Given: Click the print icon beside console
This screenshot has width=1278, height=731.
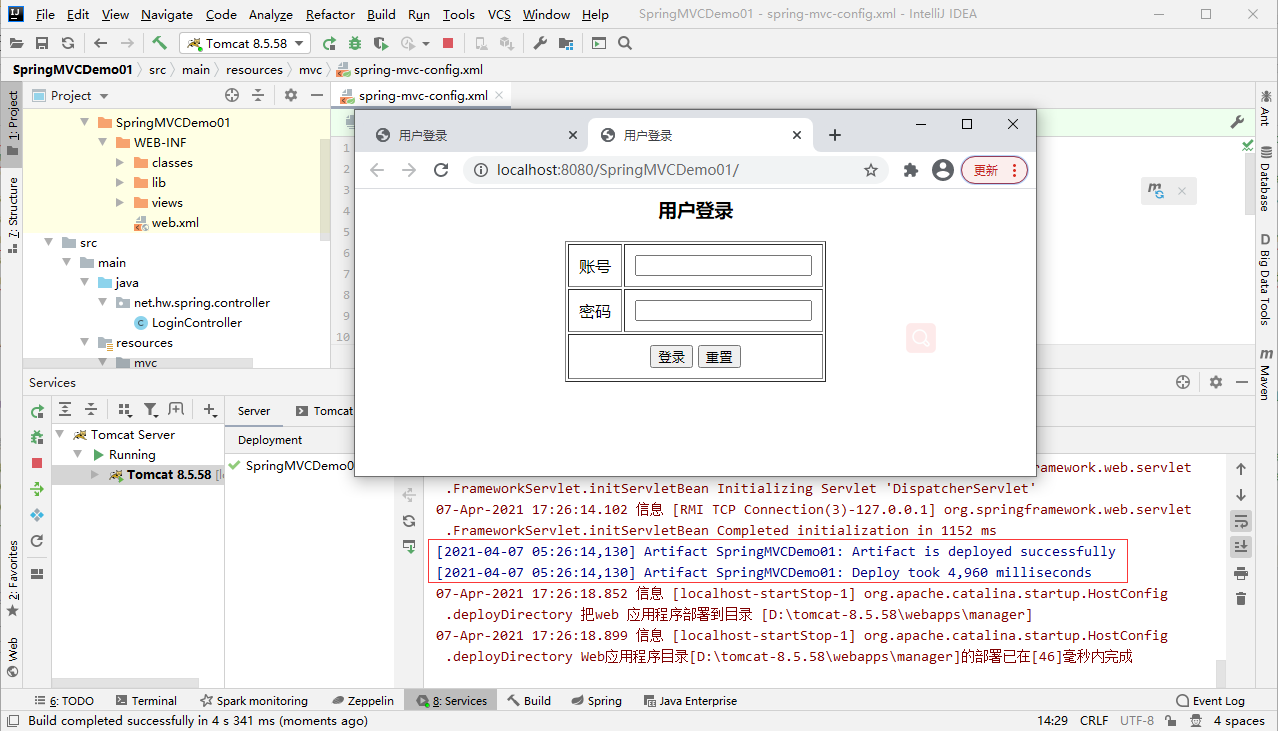Looking at the screenshot, I should [x=1241, y=573].
